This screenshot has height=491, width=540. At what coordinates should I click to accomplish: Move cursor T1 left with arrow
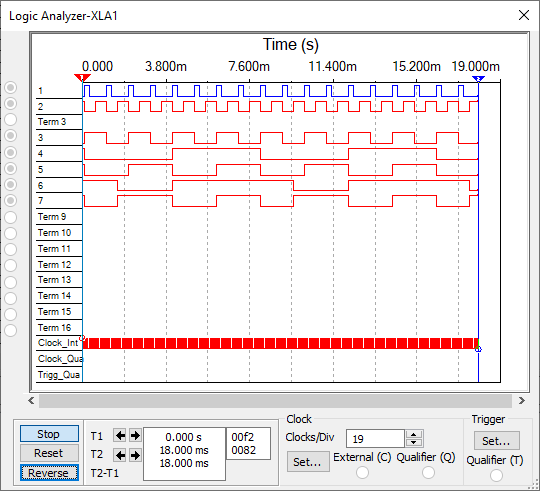(120, 436)
